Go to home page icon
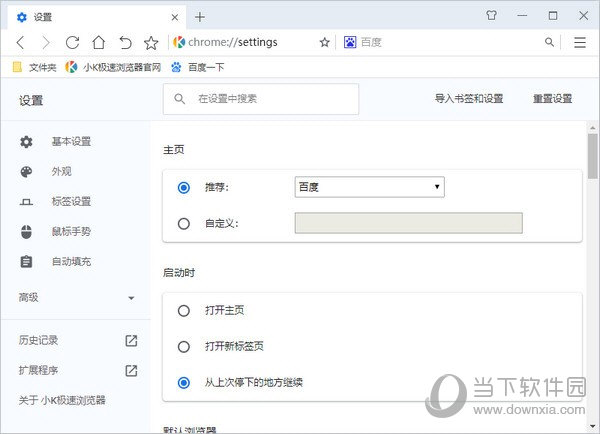The image size is (600, 434). click(99, 42)
